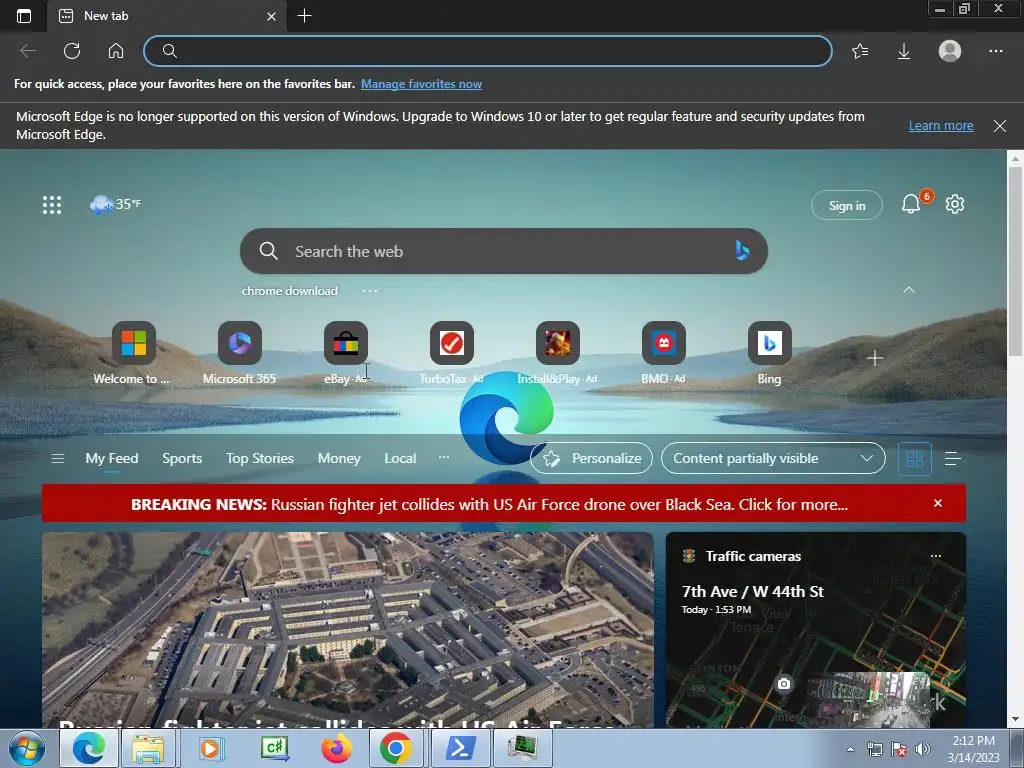The height and width of the screenshot is (768, 1024).
Task: Focus the Search the web box
Action: (x=504, y=251)
